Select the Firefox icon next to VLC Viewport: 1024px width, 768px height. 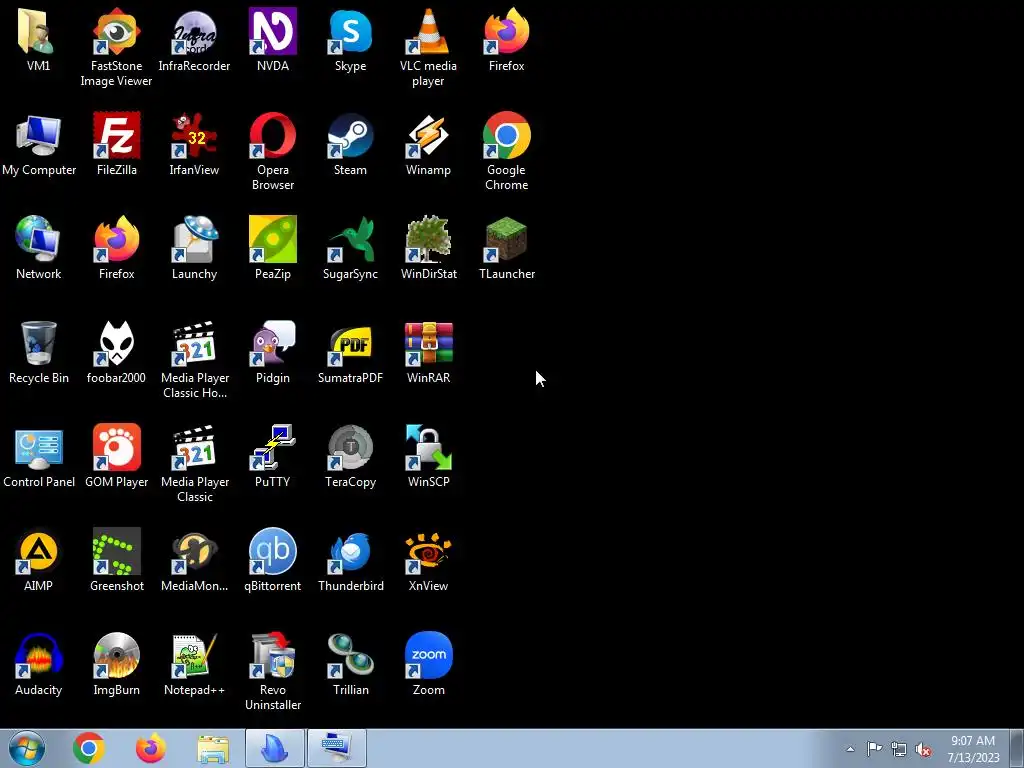click(507, 31)
